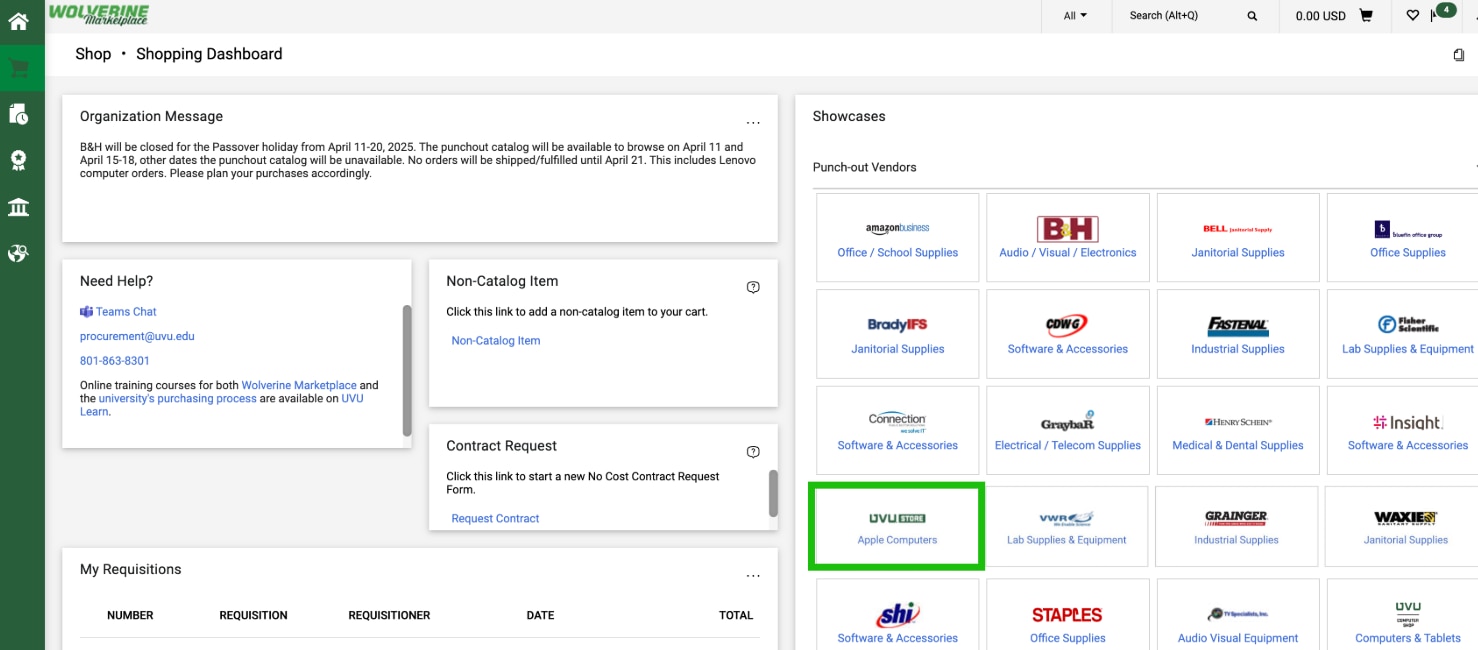
Task: Click the Punch-out Vendors section heading
Action: coord(864,168)
